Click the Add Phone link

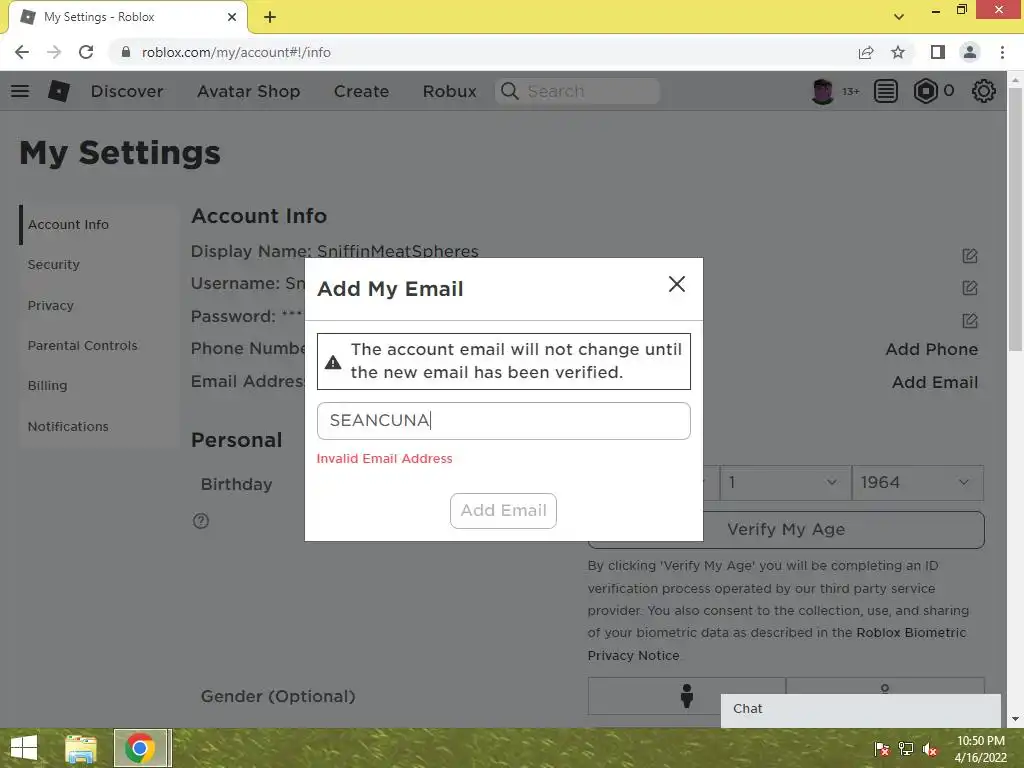[931, 349]
